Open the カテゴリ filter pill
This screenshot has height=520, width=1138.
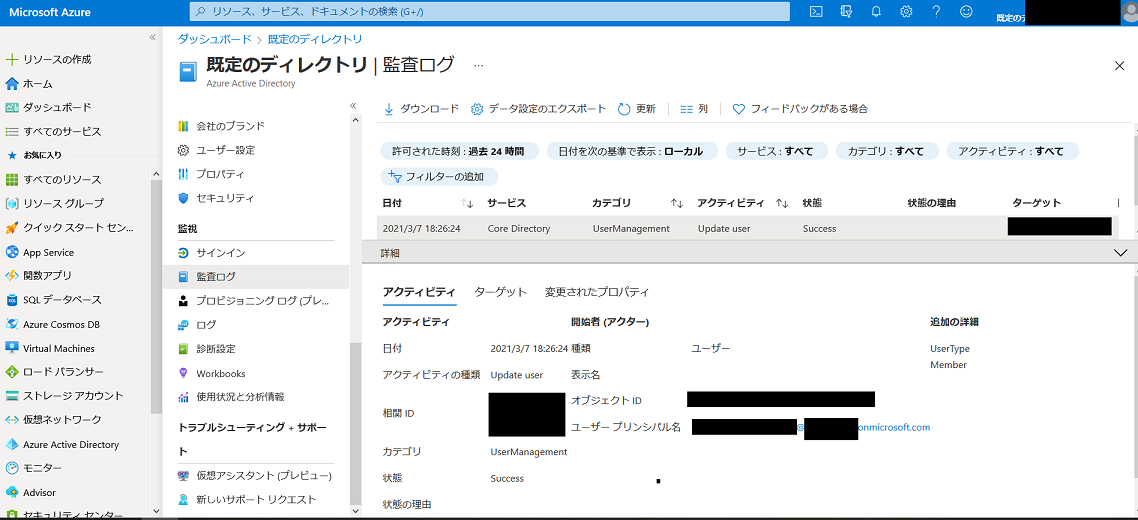pyautogui.click(x=887, y=151)
